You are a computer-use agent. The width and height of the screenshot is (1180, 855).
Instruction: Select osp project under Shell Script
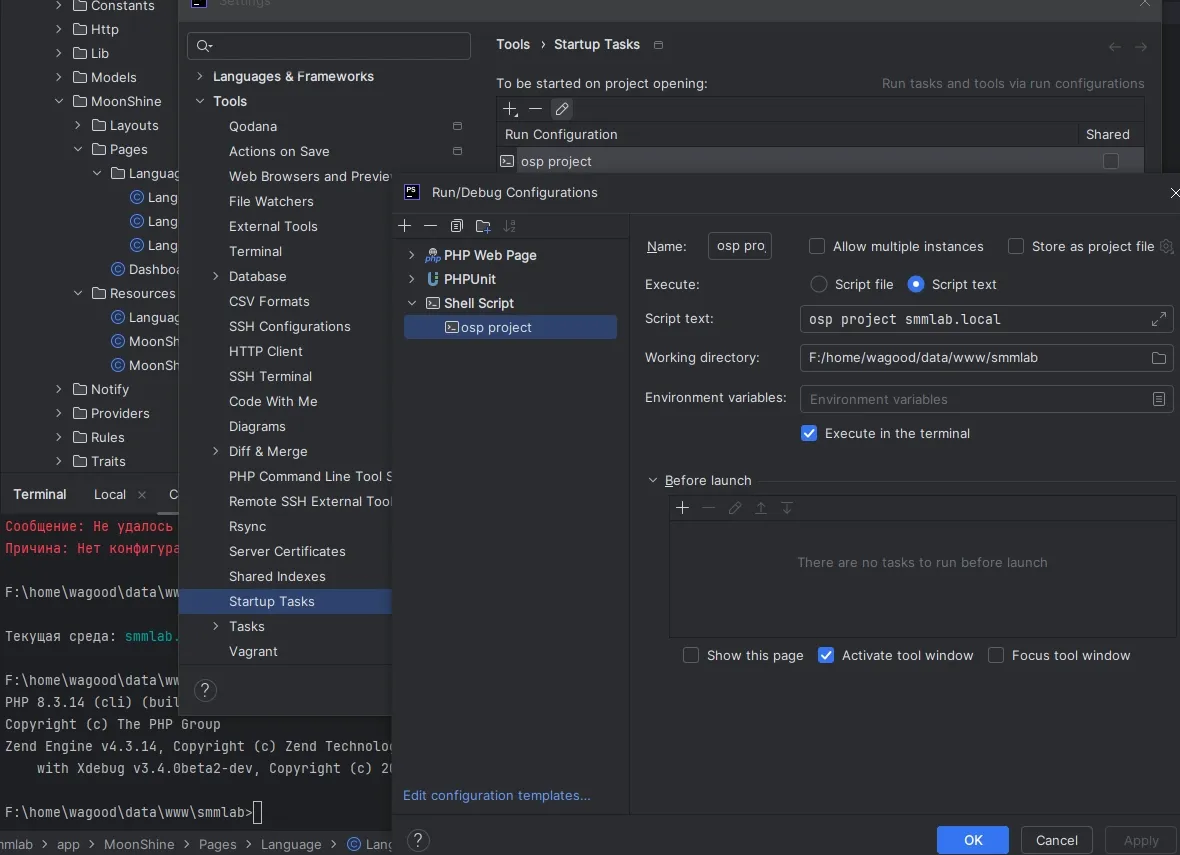coord(510,327)
